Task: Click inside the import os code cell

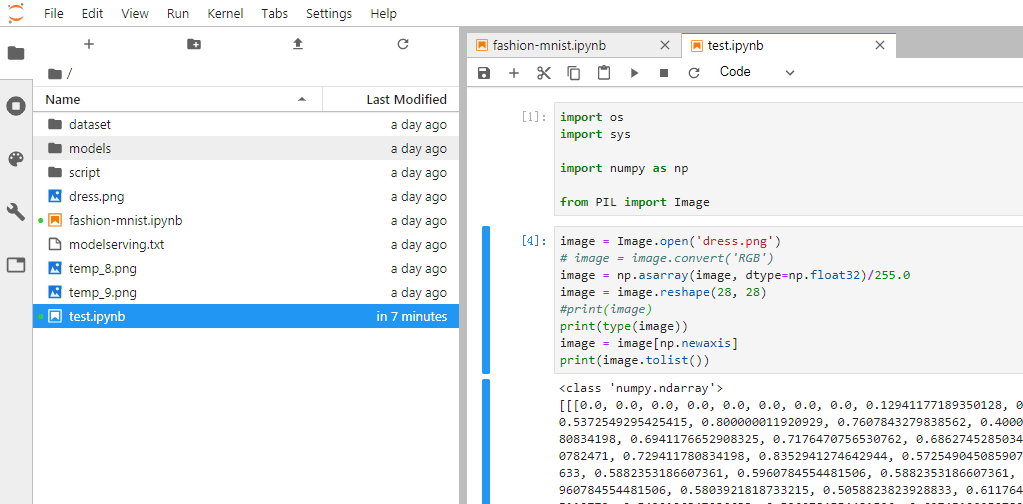Action: [x=788, y=159]
